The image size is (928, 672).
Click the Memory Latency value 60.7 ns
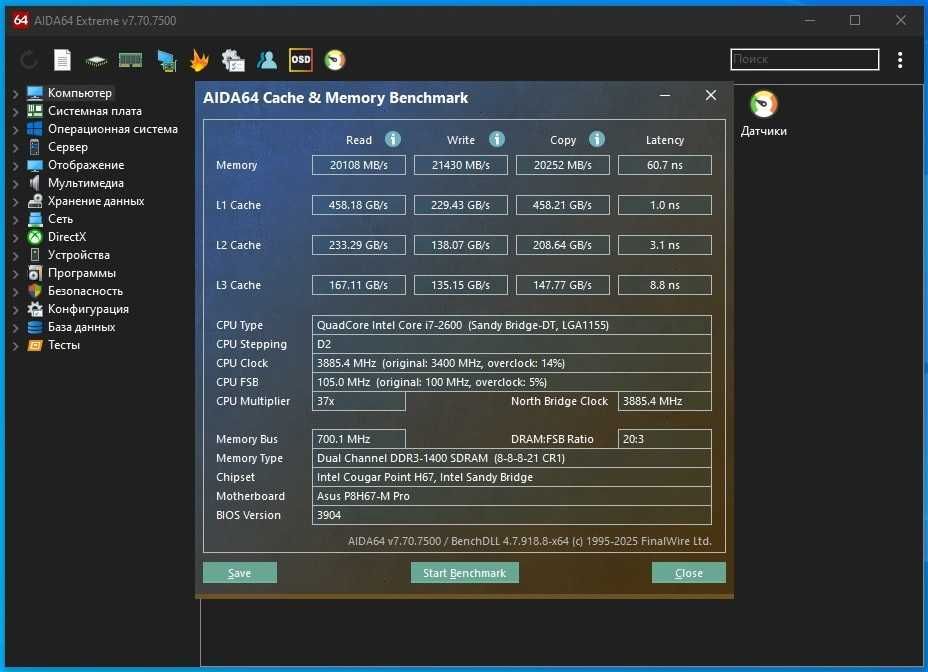click(x=665, y=165)
